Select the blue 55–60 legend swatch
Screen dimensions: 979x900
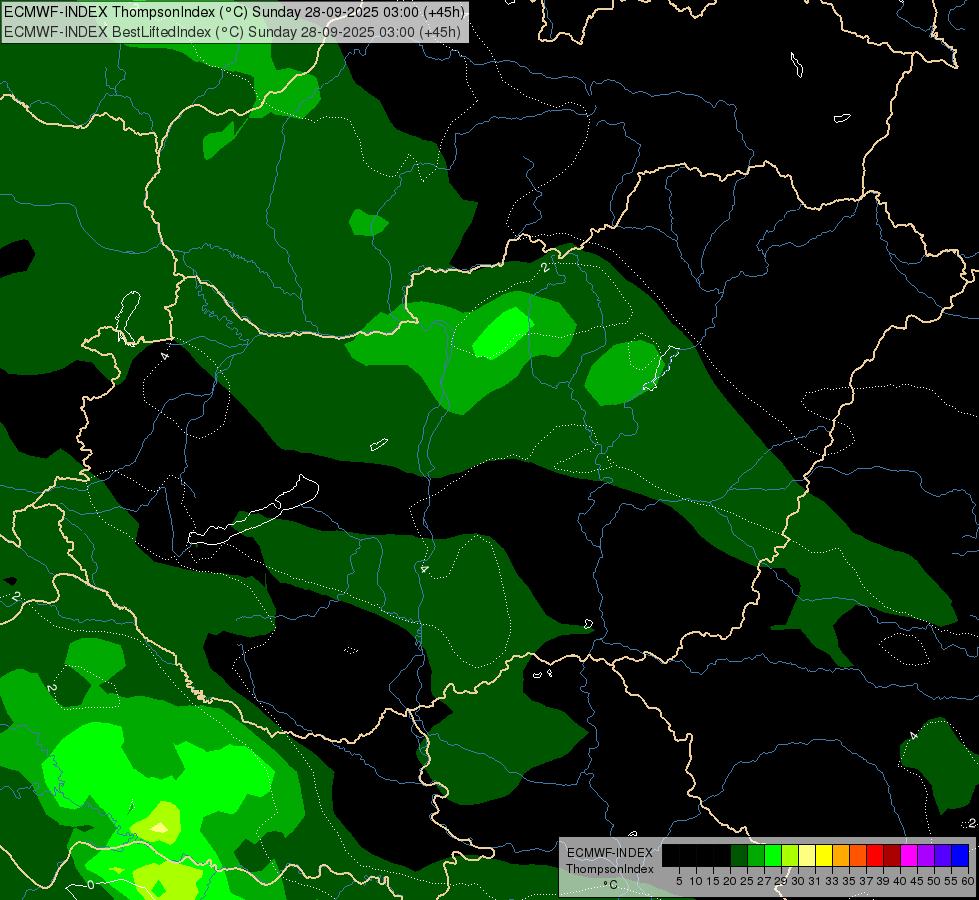click(960, 855)
